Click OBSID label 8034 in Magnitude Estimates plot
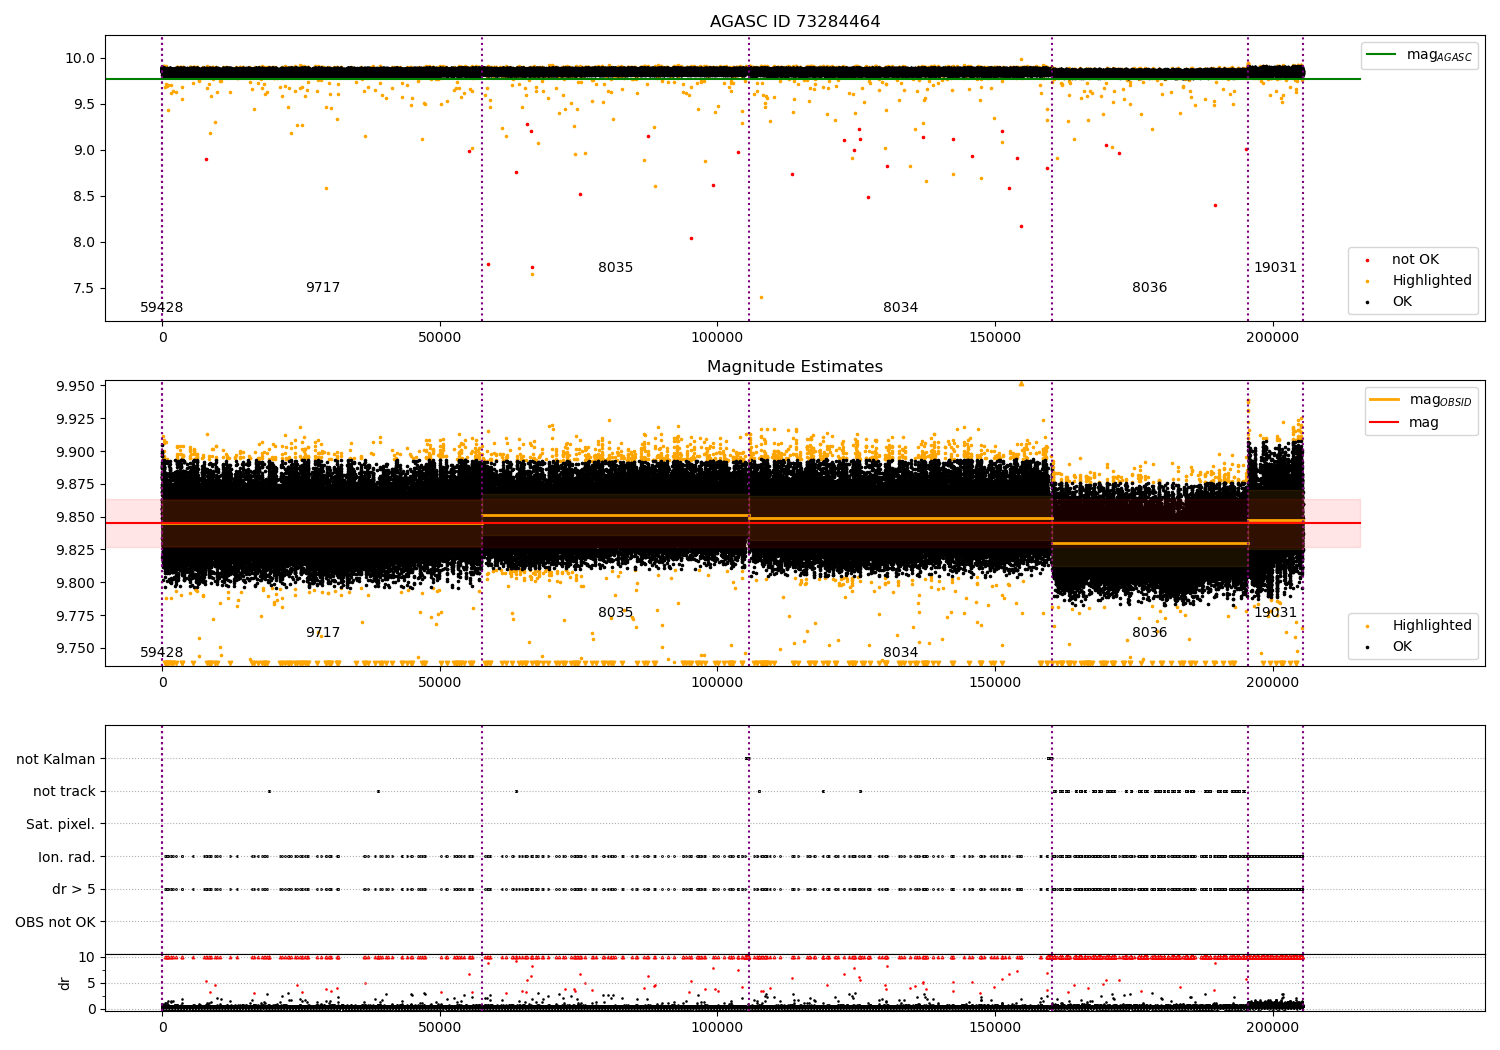Screen dimensions: 1500x1050 pyautogui.click(x=901, y=653)
